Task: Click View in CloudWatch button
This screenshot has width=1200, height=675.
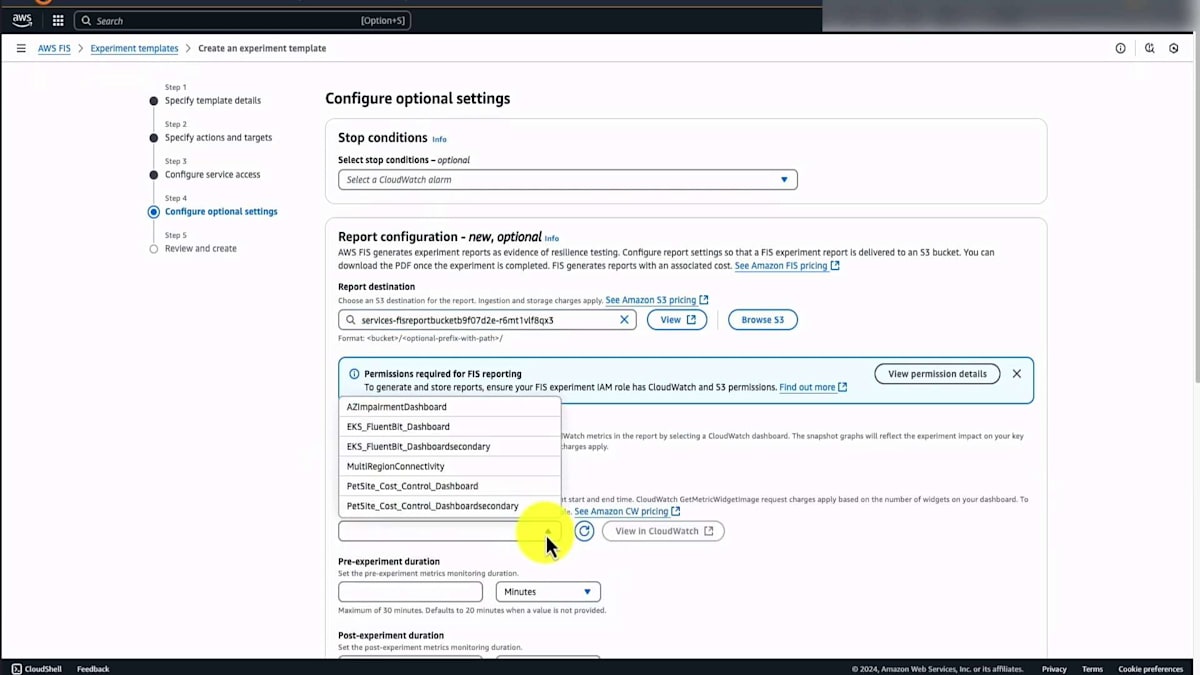Action: pyautogui.click(x=663, y=531)
